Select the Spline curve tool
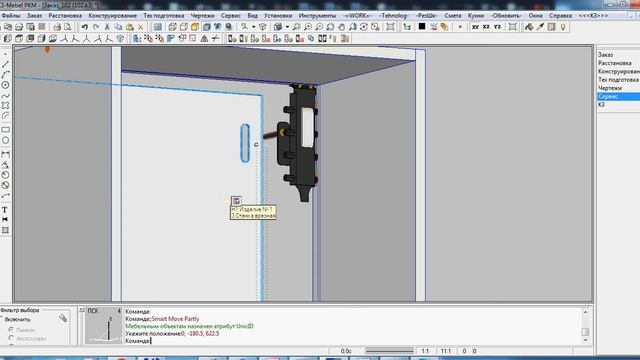 (x=5, y=96)
